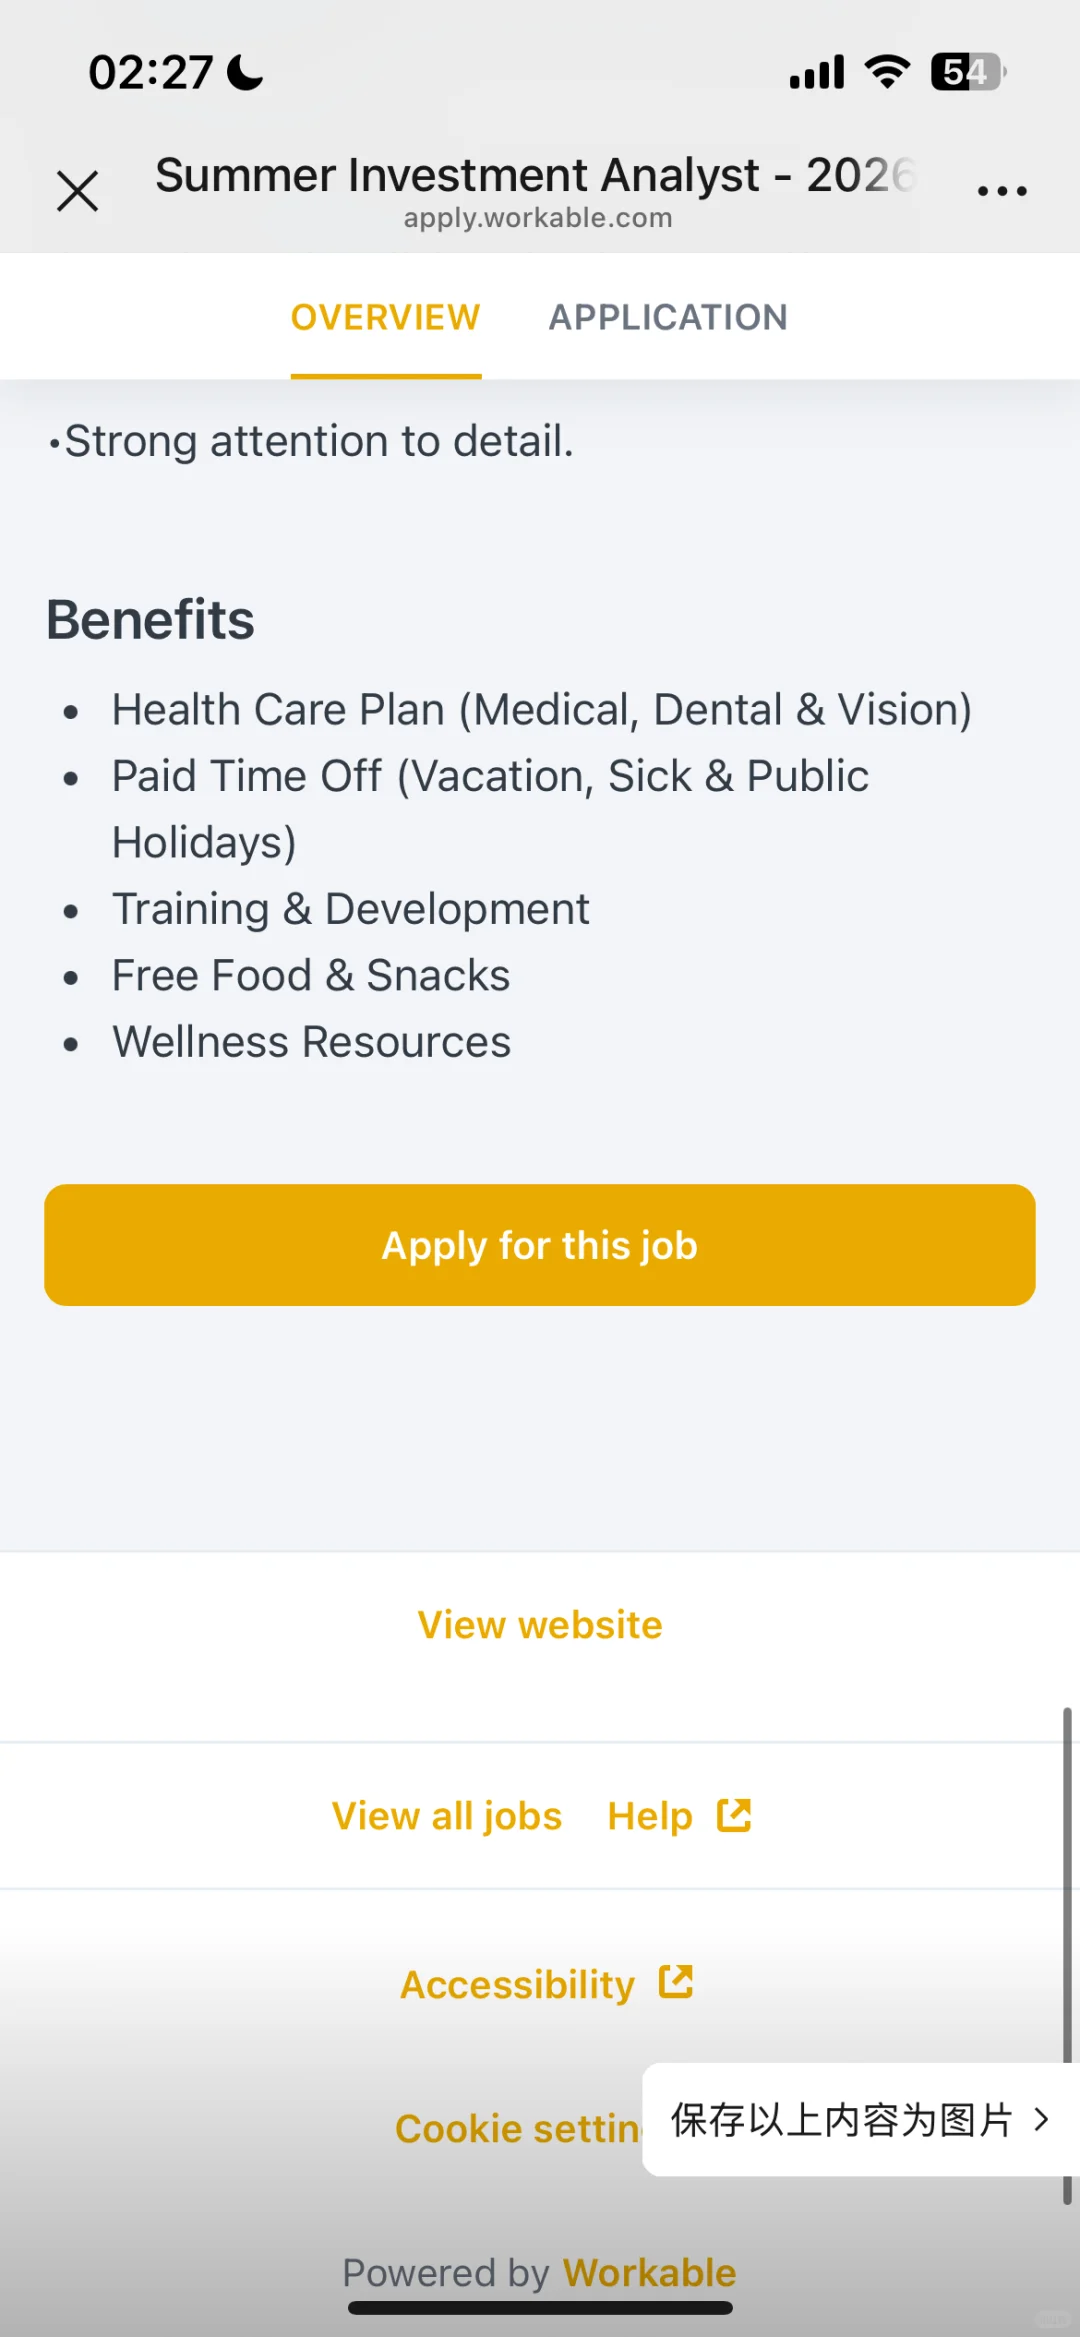The image size is (1080, 2337).
Task: Tap the save content as image popup
Action: 860,2119
